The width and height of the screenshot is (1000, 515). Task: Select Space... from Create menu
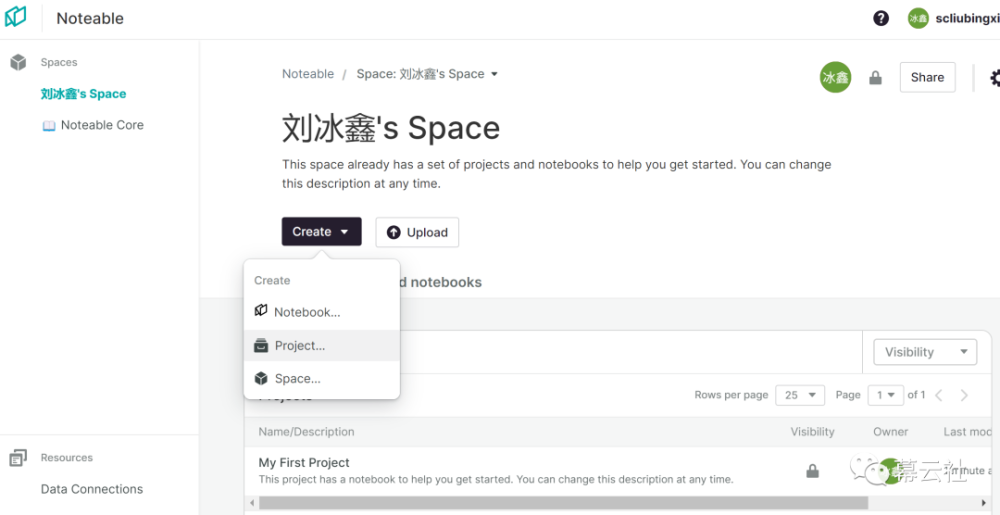tap(322, 379)
